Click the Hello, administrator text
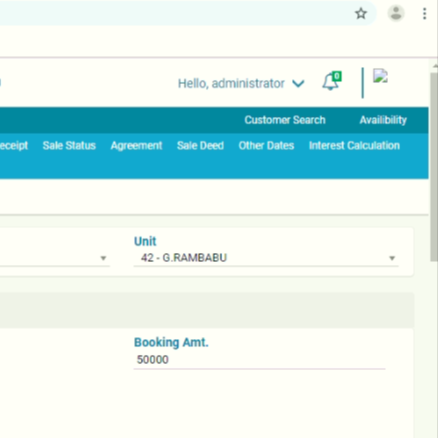The image size is (438, 438). point(231,83)
